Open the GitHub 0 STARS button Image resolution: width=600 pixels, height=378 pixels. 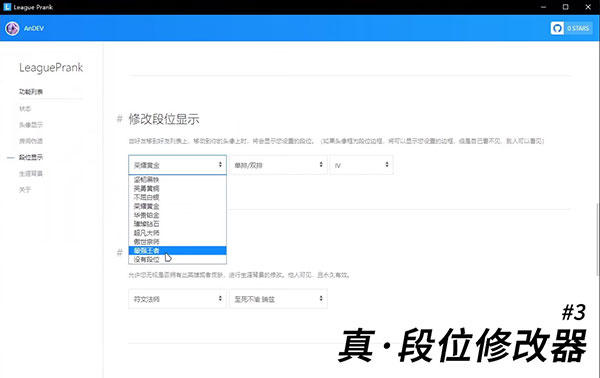pos(571,28)
